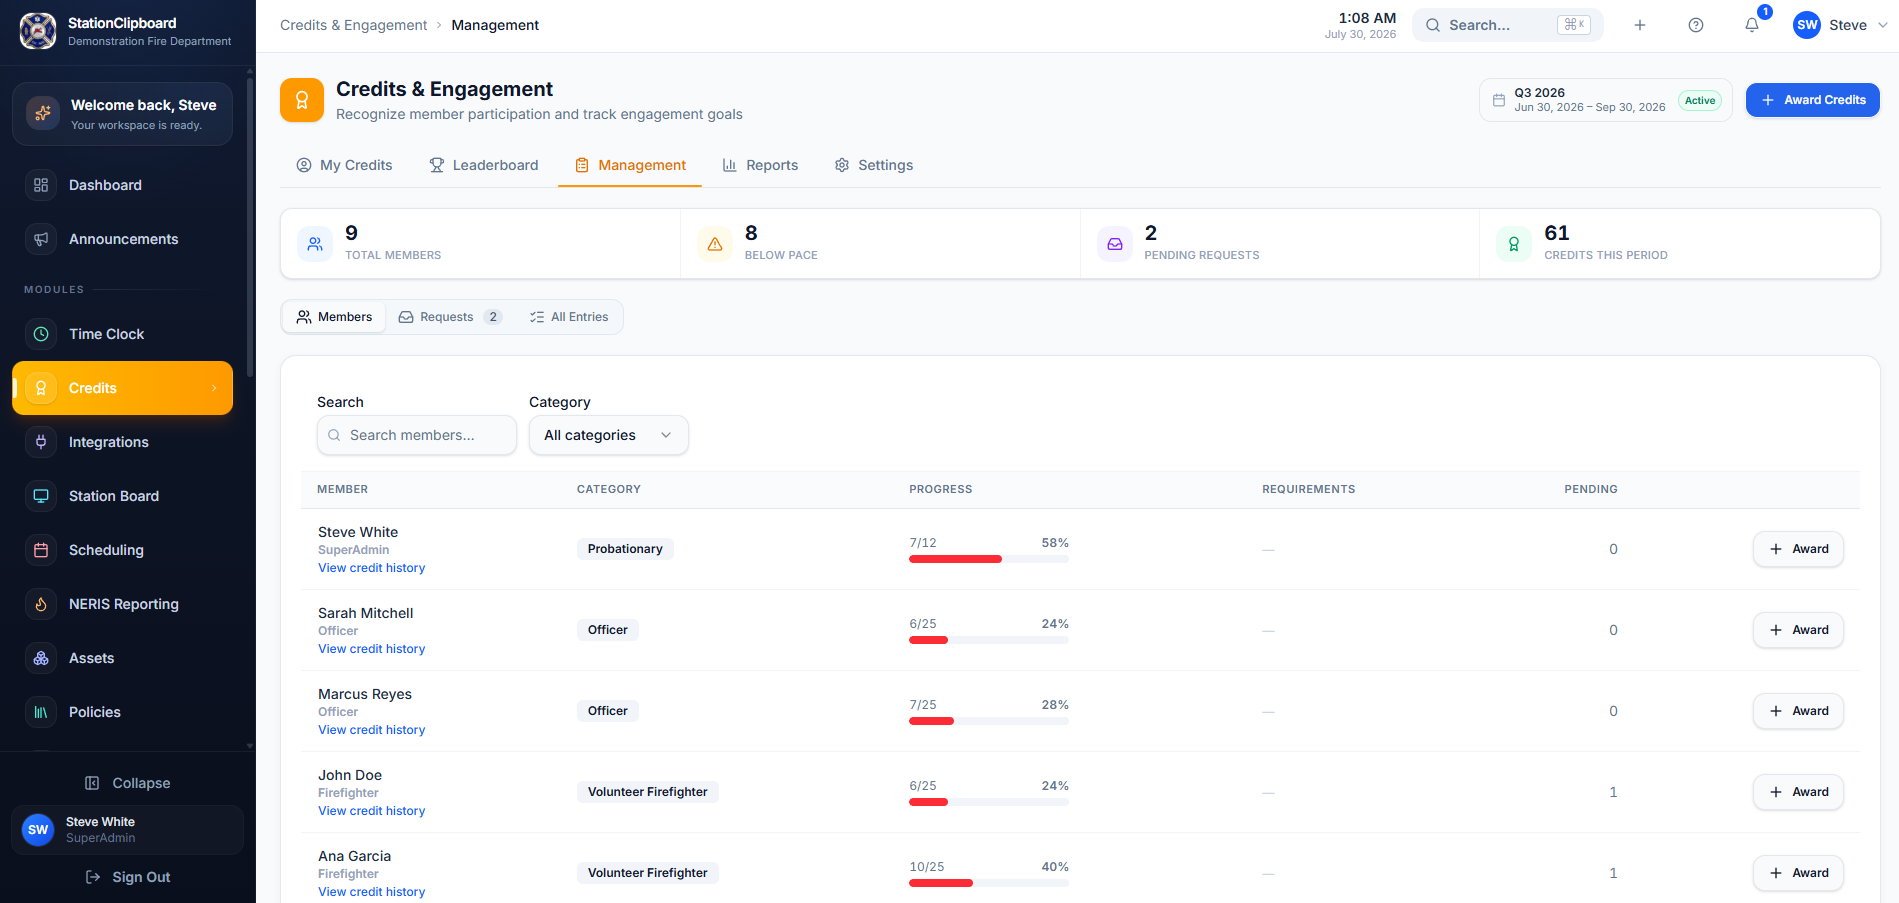Open Announcements megaphone item
The image size is (1899, 903).
coord(122,239)
